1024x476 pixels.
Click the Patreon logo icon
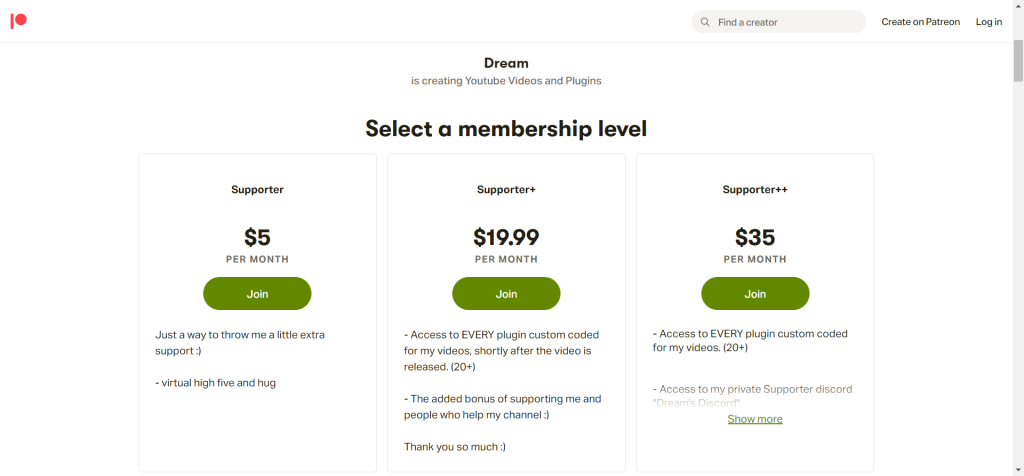(18, 21)
